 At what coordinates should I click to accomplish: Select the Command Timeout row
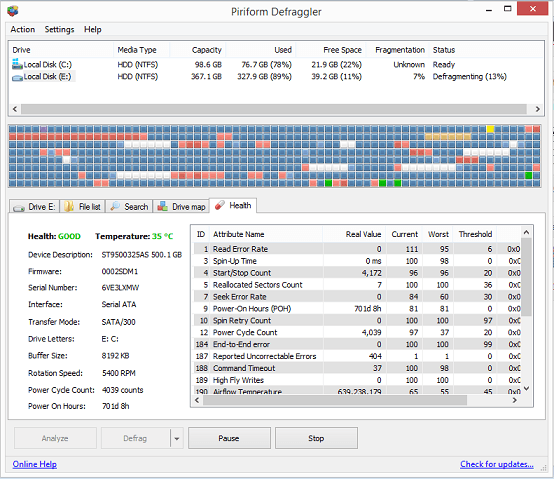(x=357, y=368)
